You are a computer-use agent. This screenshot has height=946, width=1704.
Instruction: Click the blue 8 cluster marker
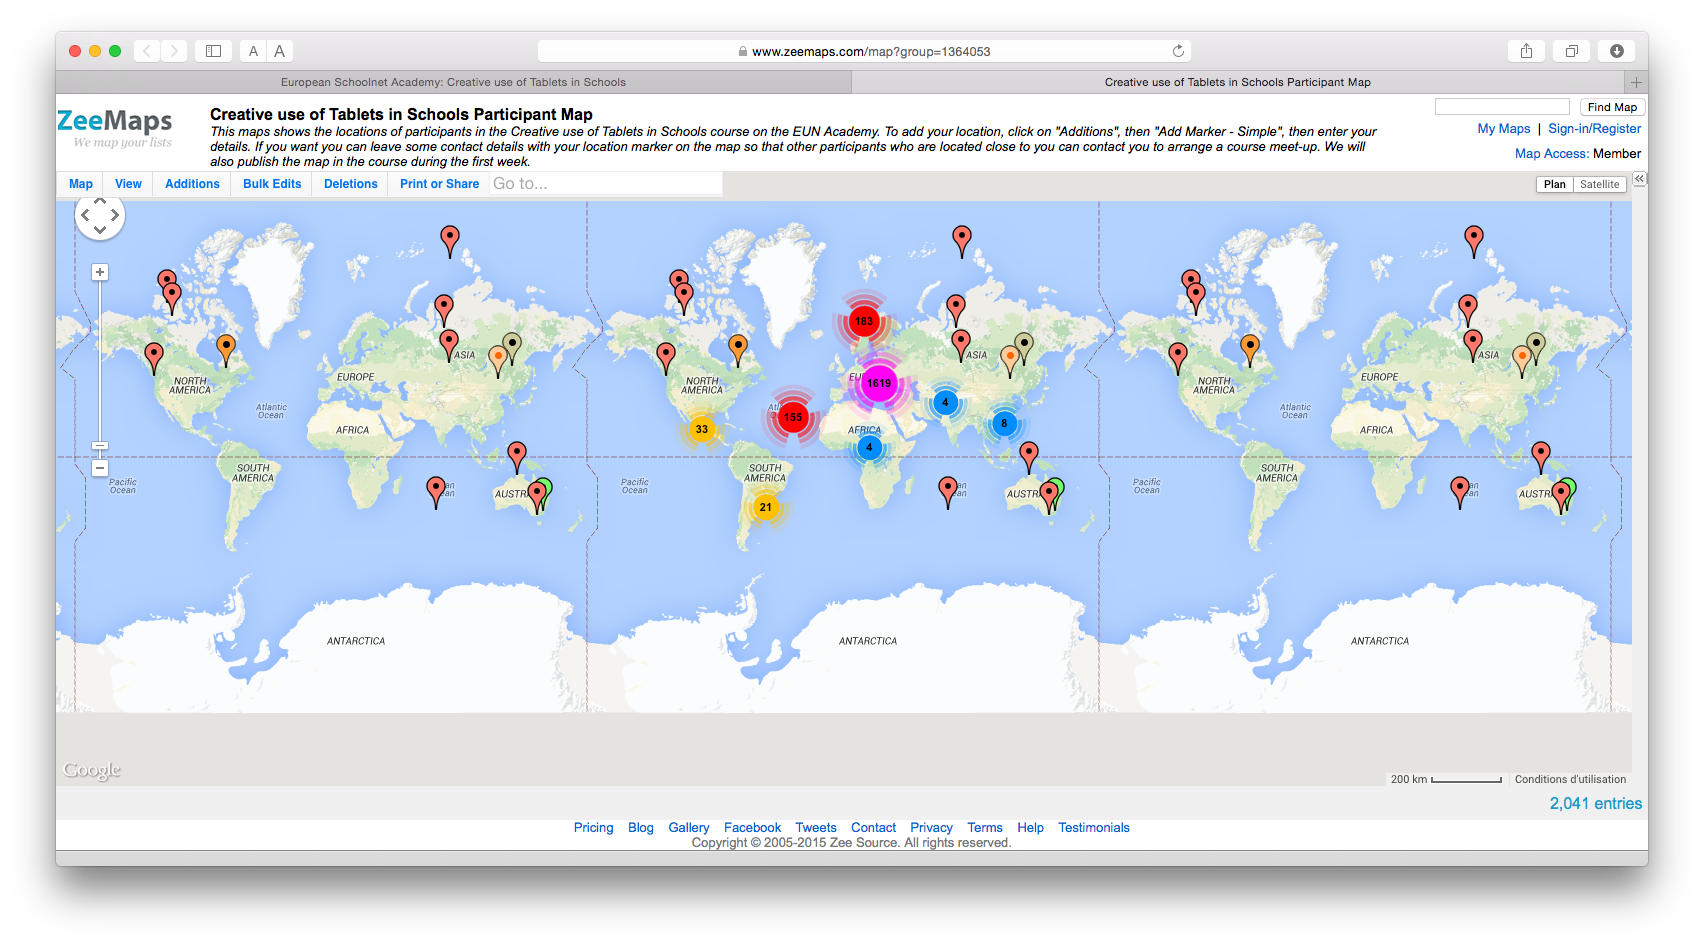(1004, 423)
